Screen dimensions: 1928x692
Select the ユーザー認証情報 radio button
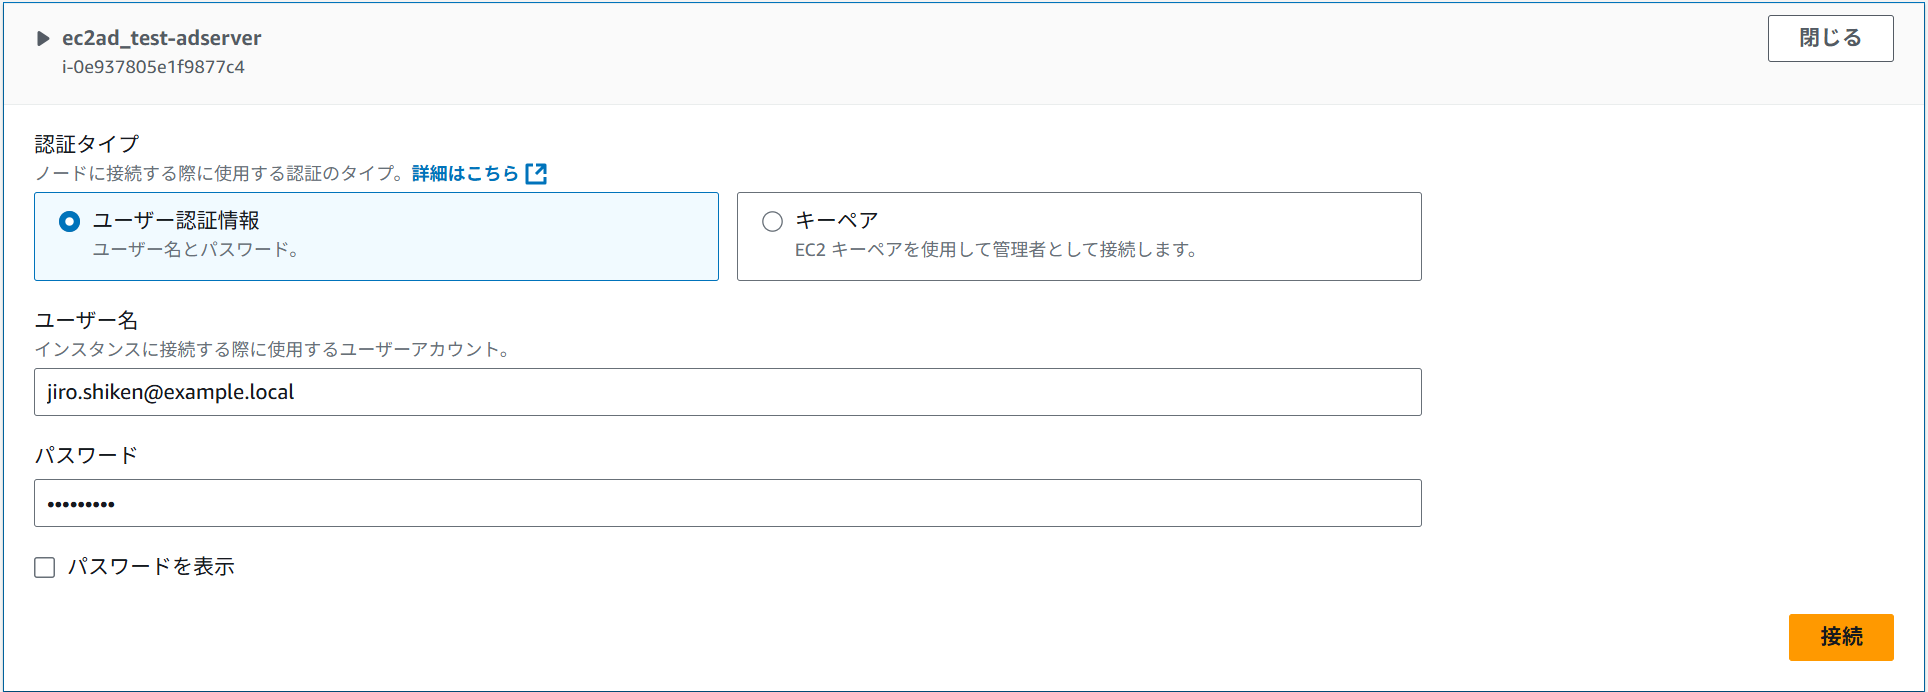tap(69, 221)
